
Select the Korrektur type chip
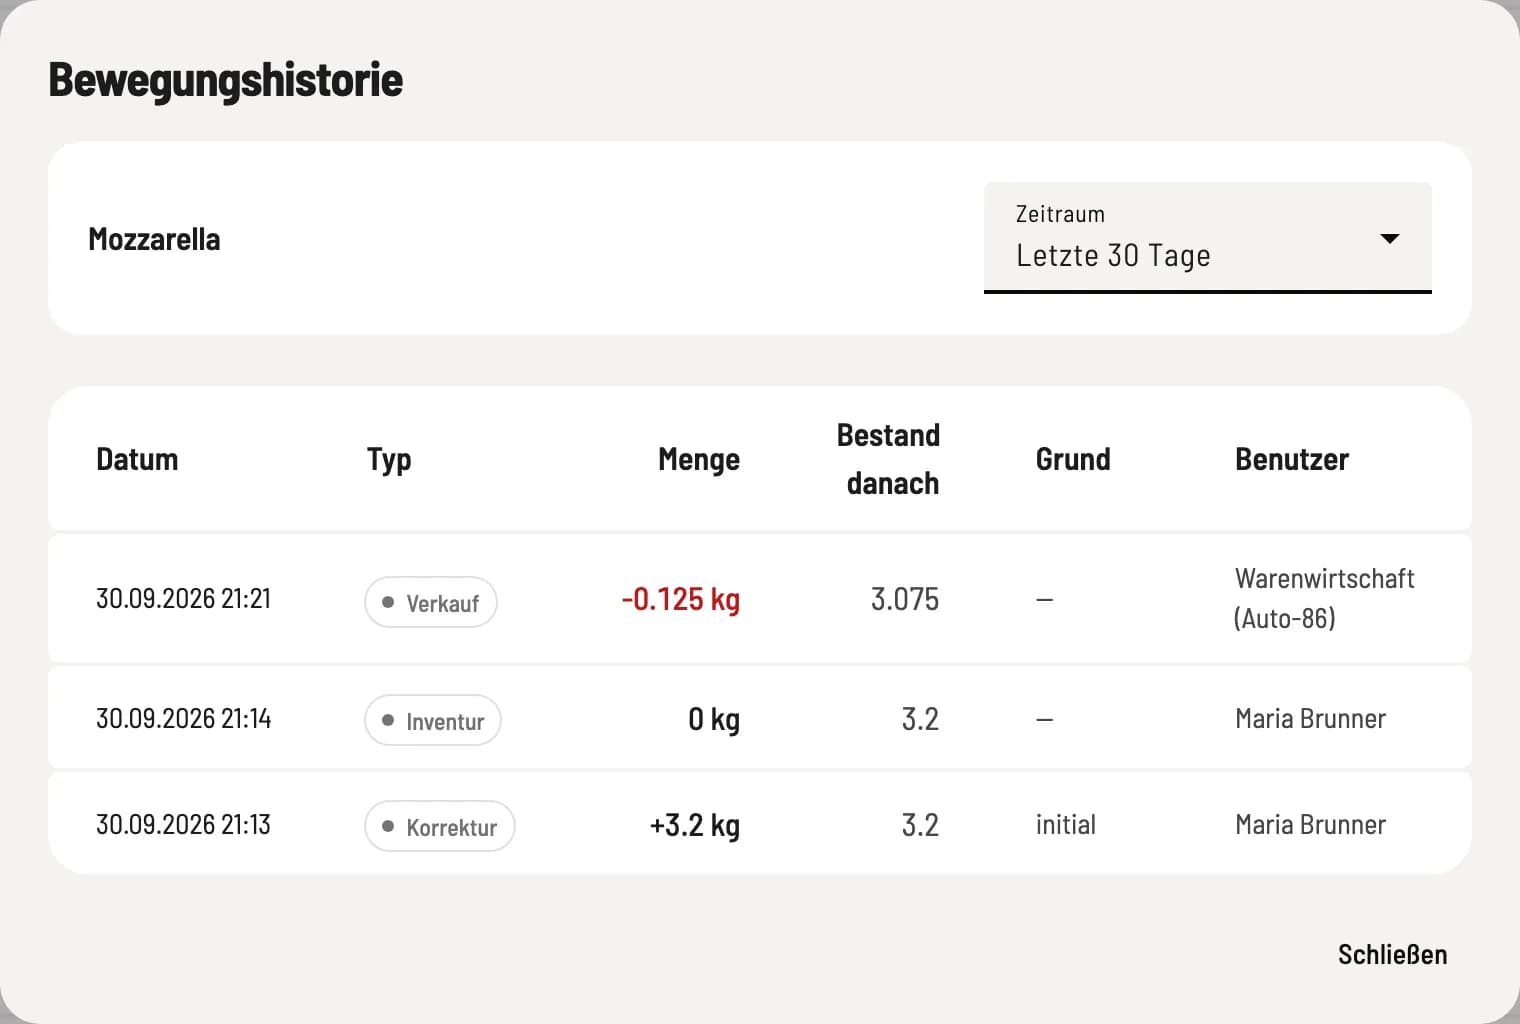(440, 826)
